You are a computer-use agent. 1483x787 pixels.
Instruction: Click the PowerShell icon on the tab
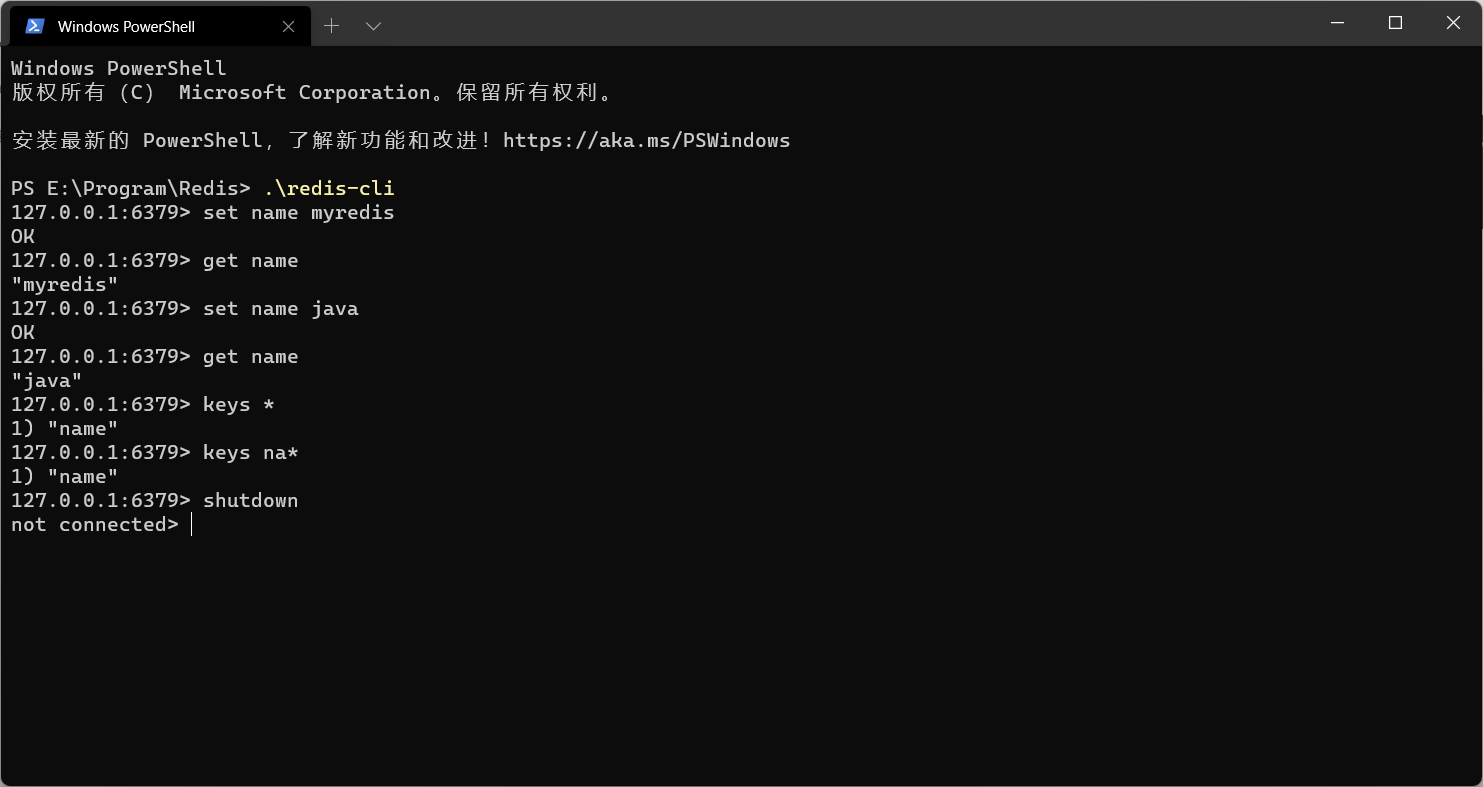tap(35, 26)
